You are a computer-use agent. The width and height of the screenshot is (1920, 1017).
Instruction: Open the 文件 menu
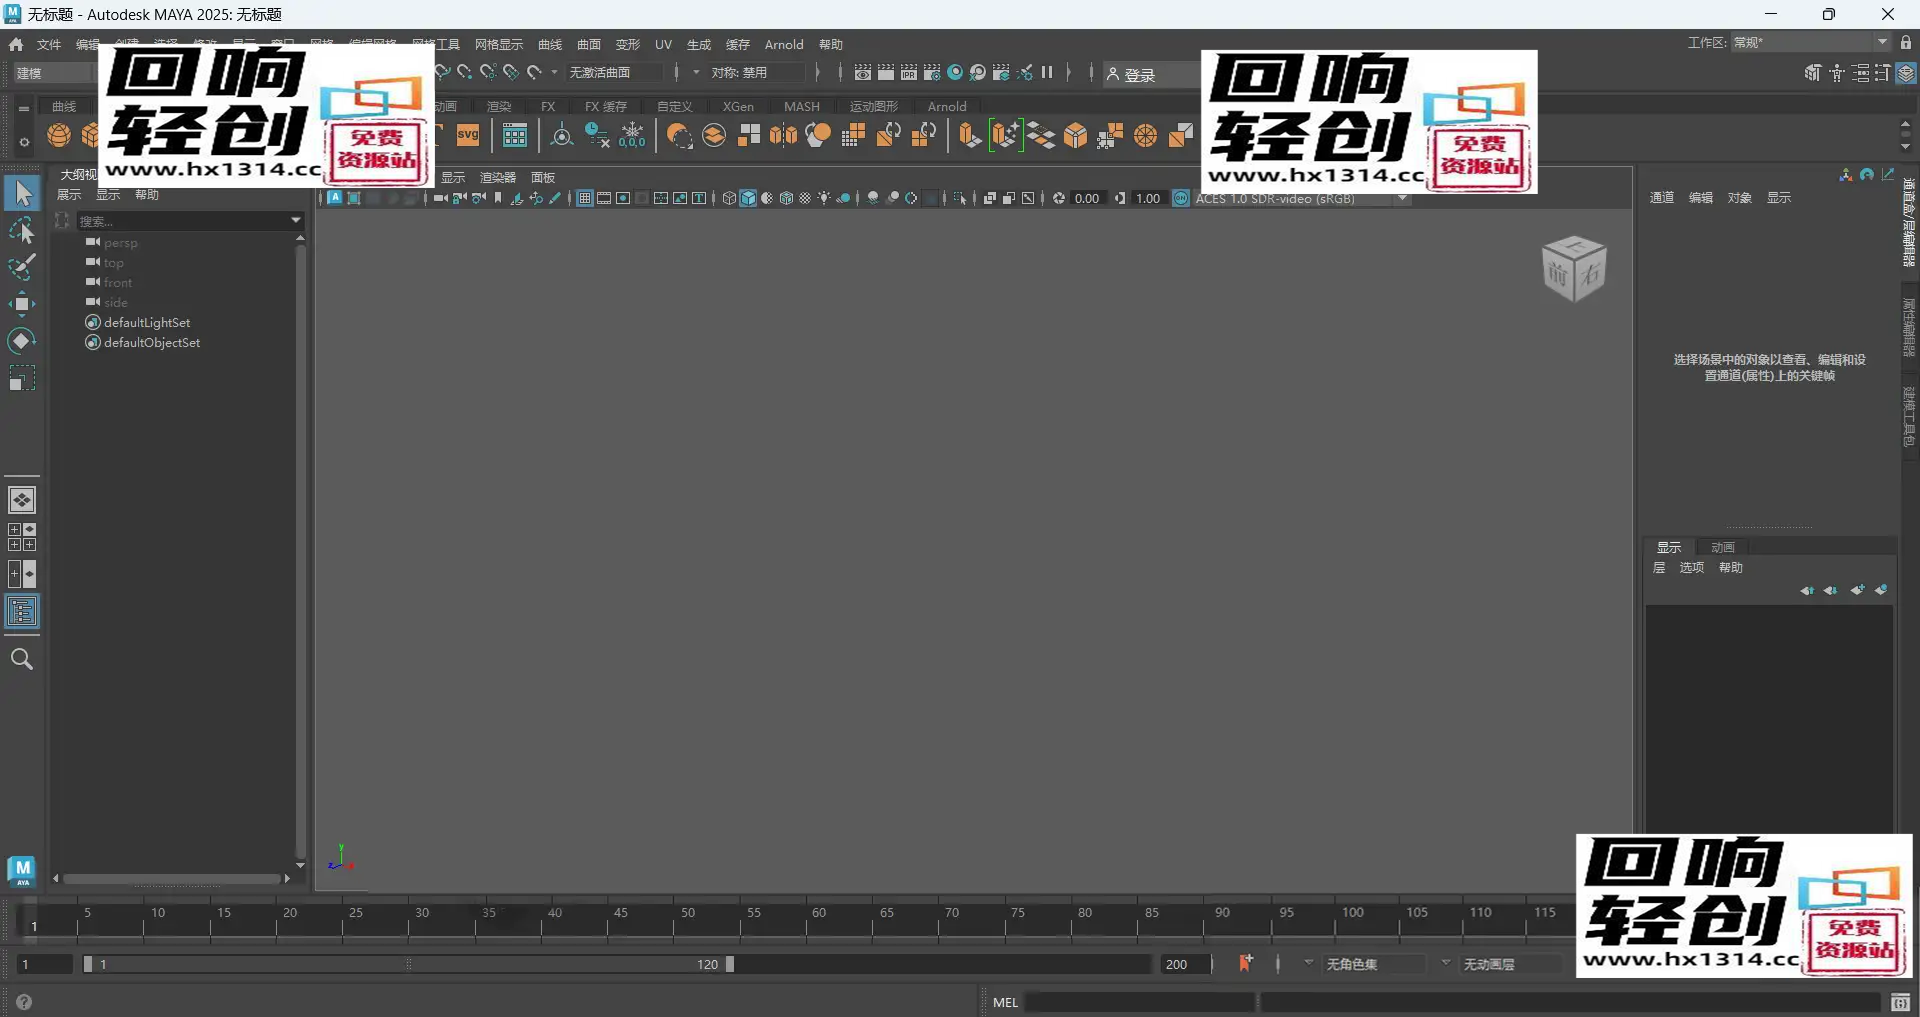[49, 44]
